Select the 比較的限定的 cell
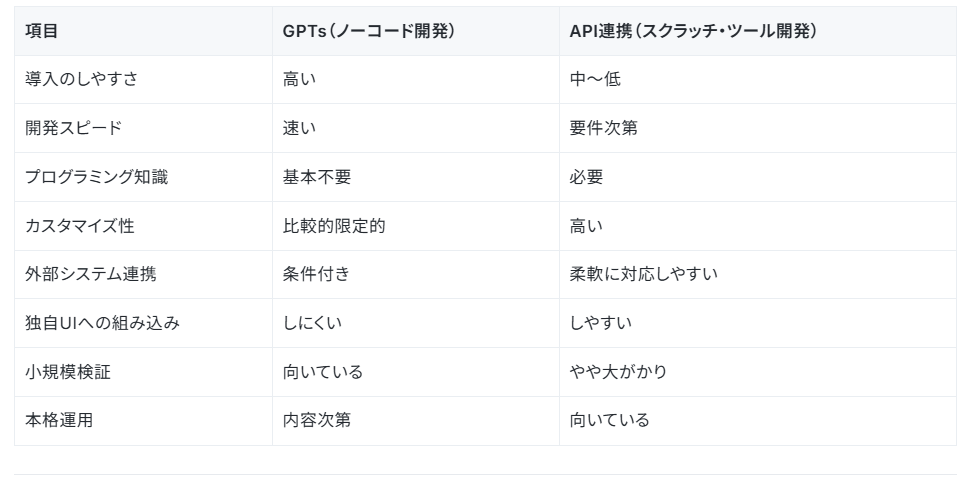 pyautogui.click(x=415, y=226)
